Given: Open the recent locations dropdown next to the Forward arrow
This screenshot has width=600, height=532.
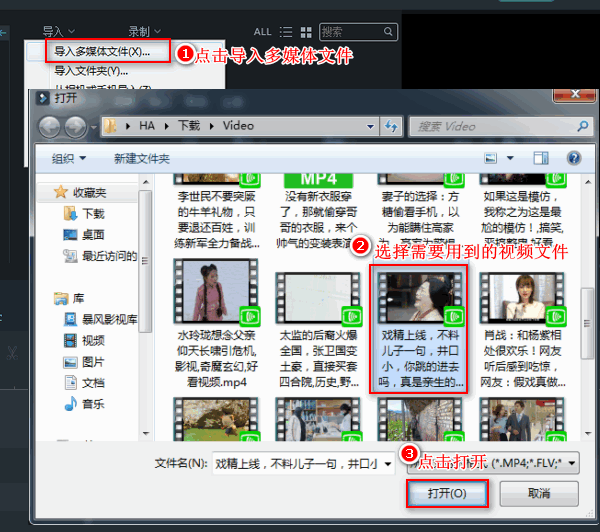Looking at the screenshot, I should 93,127.
